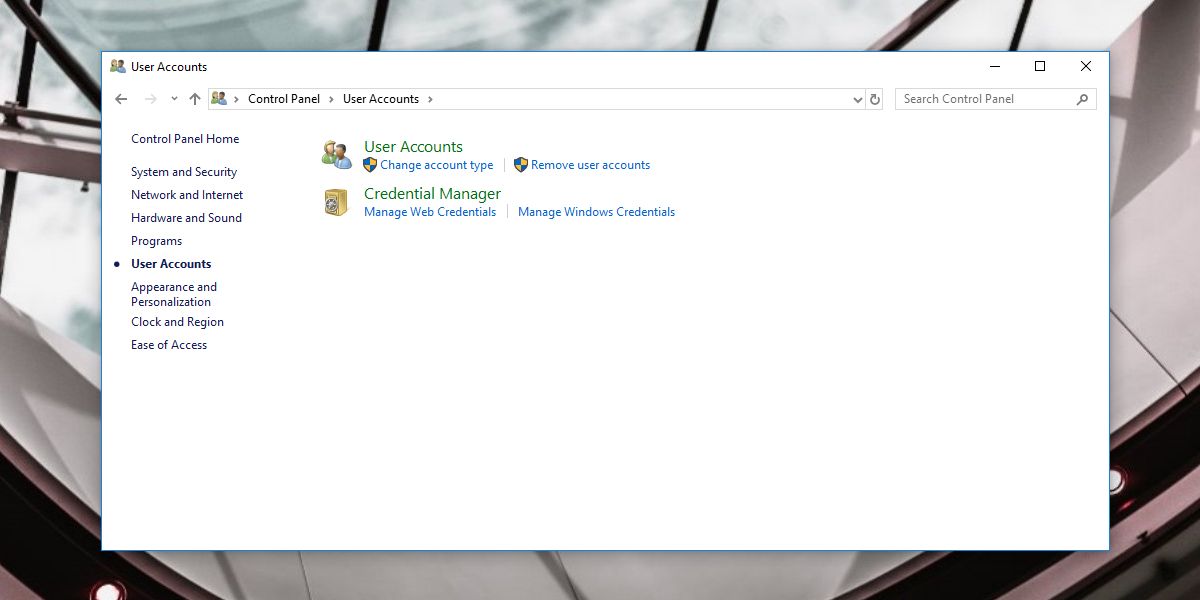Open Remove user accounts link
Image resolution: width=1200 pixels, height=600 pixels.
pyautogui.click(x=591, y=165)
